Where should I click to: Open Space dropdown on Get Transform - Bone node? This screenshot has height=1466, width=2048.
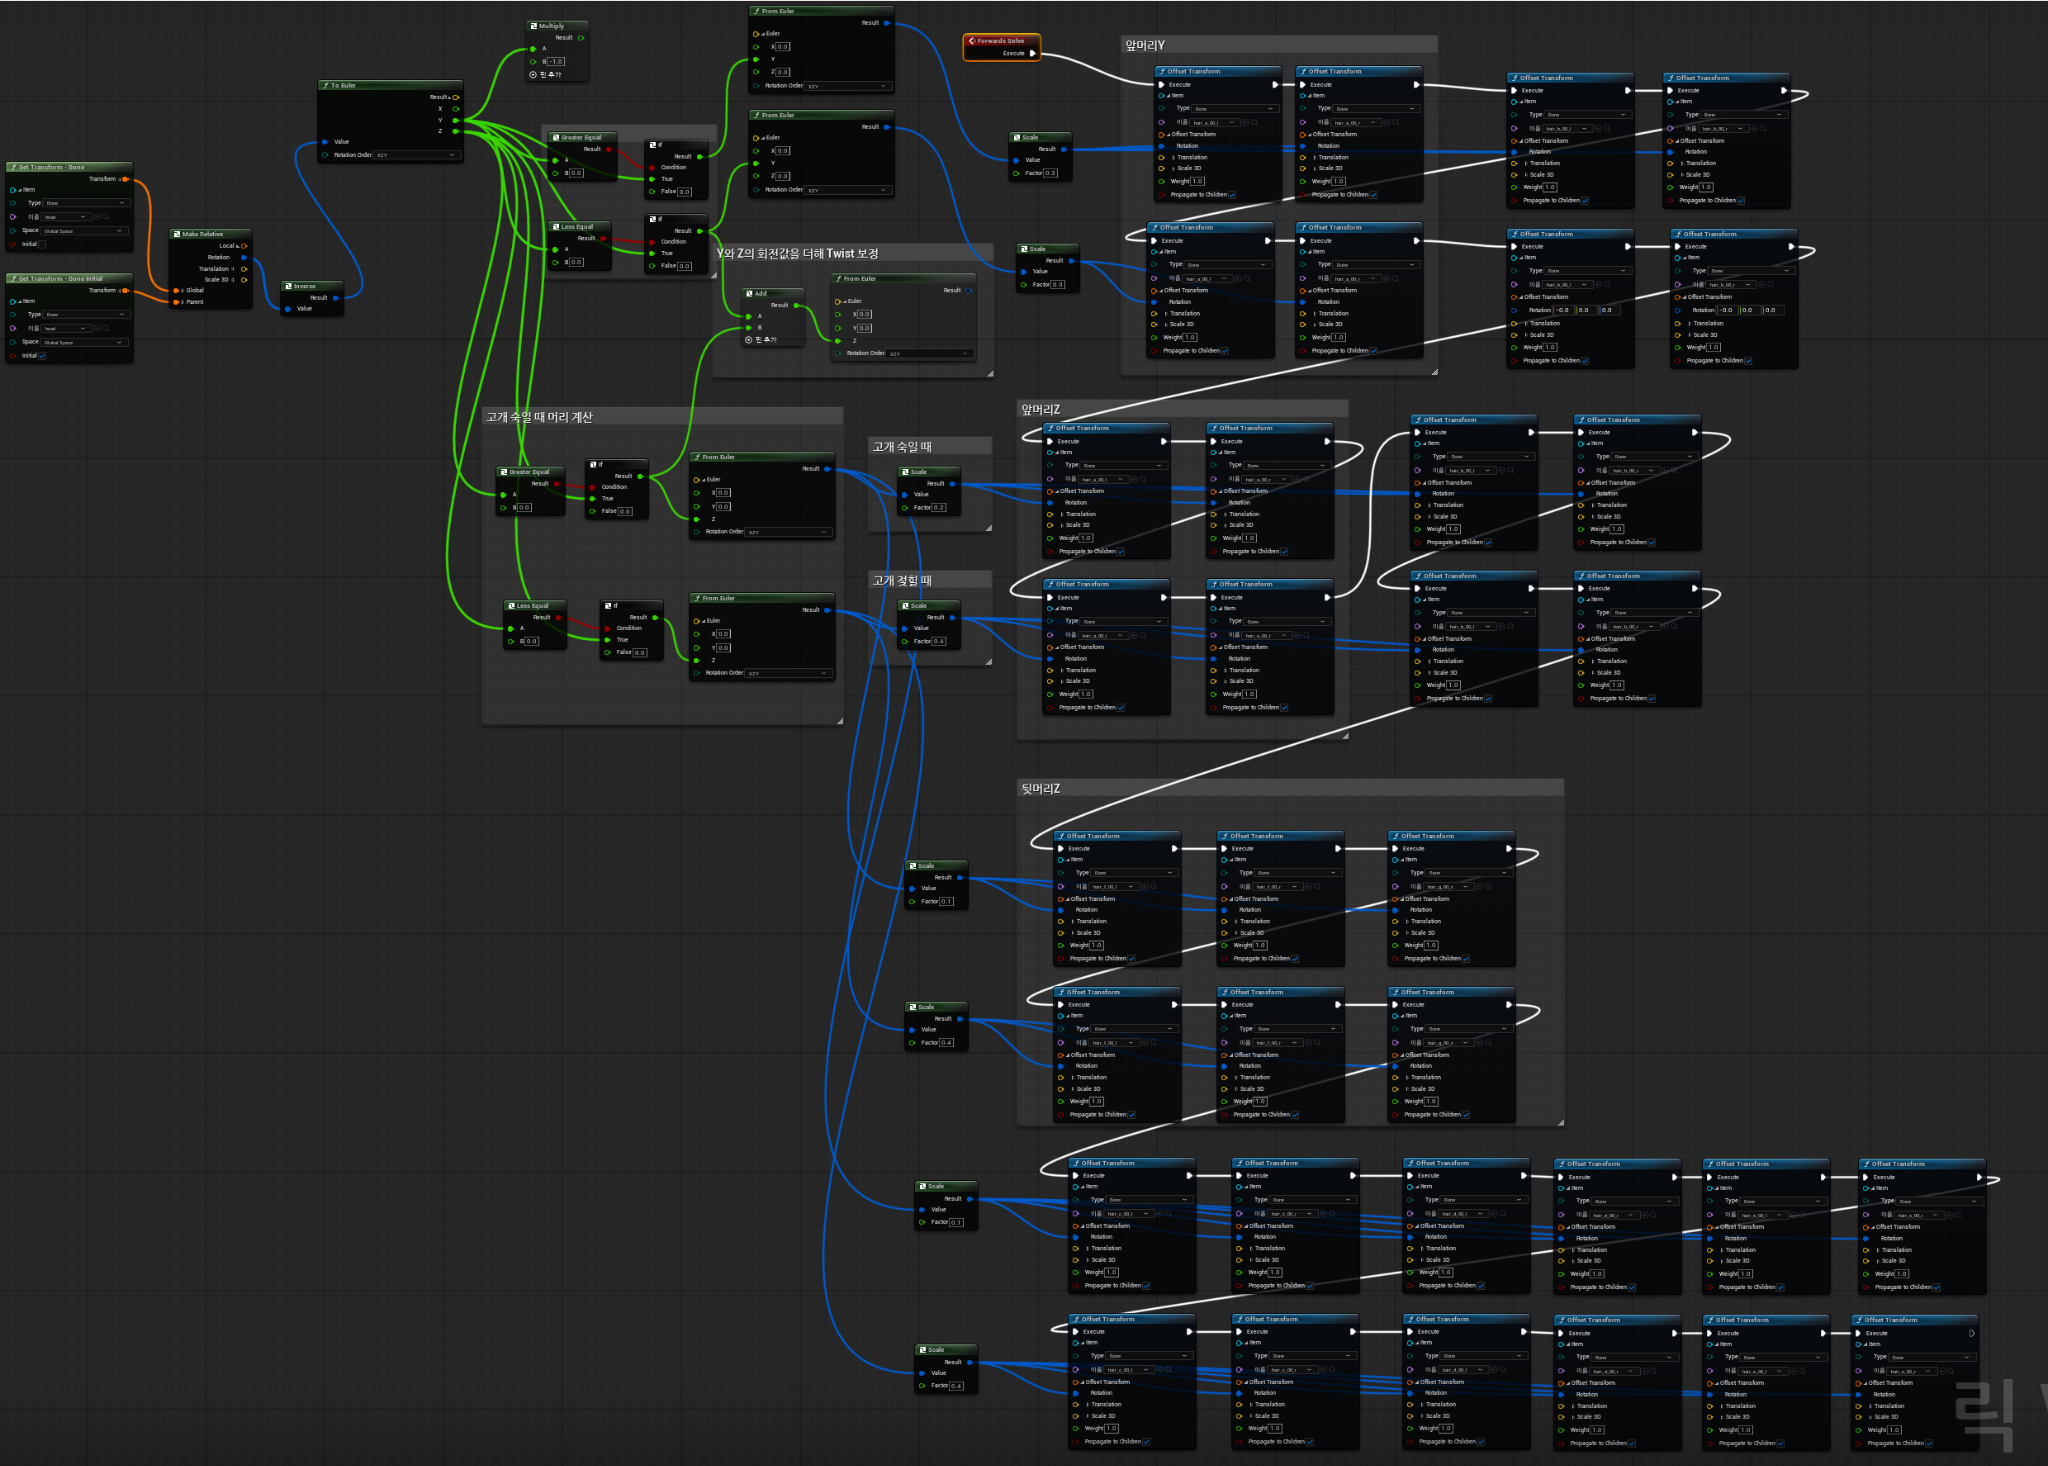[85, 231]
